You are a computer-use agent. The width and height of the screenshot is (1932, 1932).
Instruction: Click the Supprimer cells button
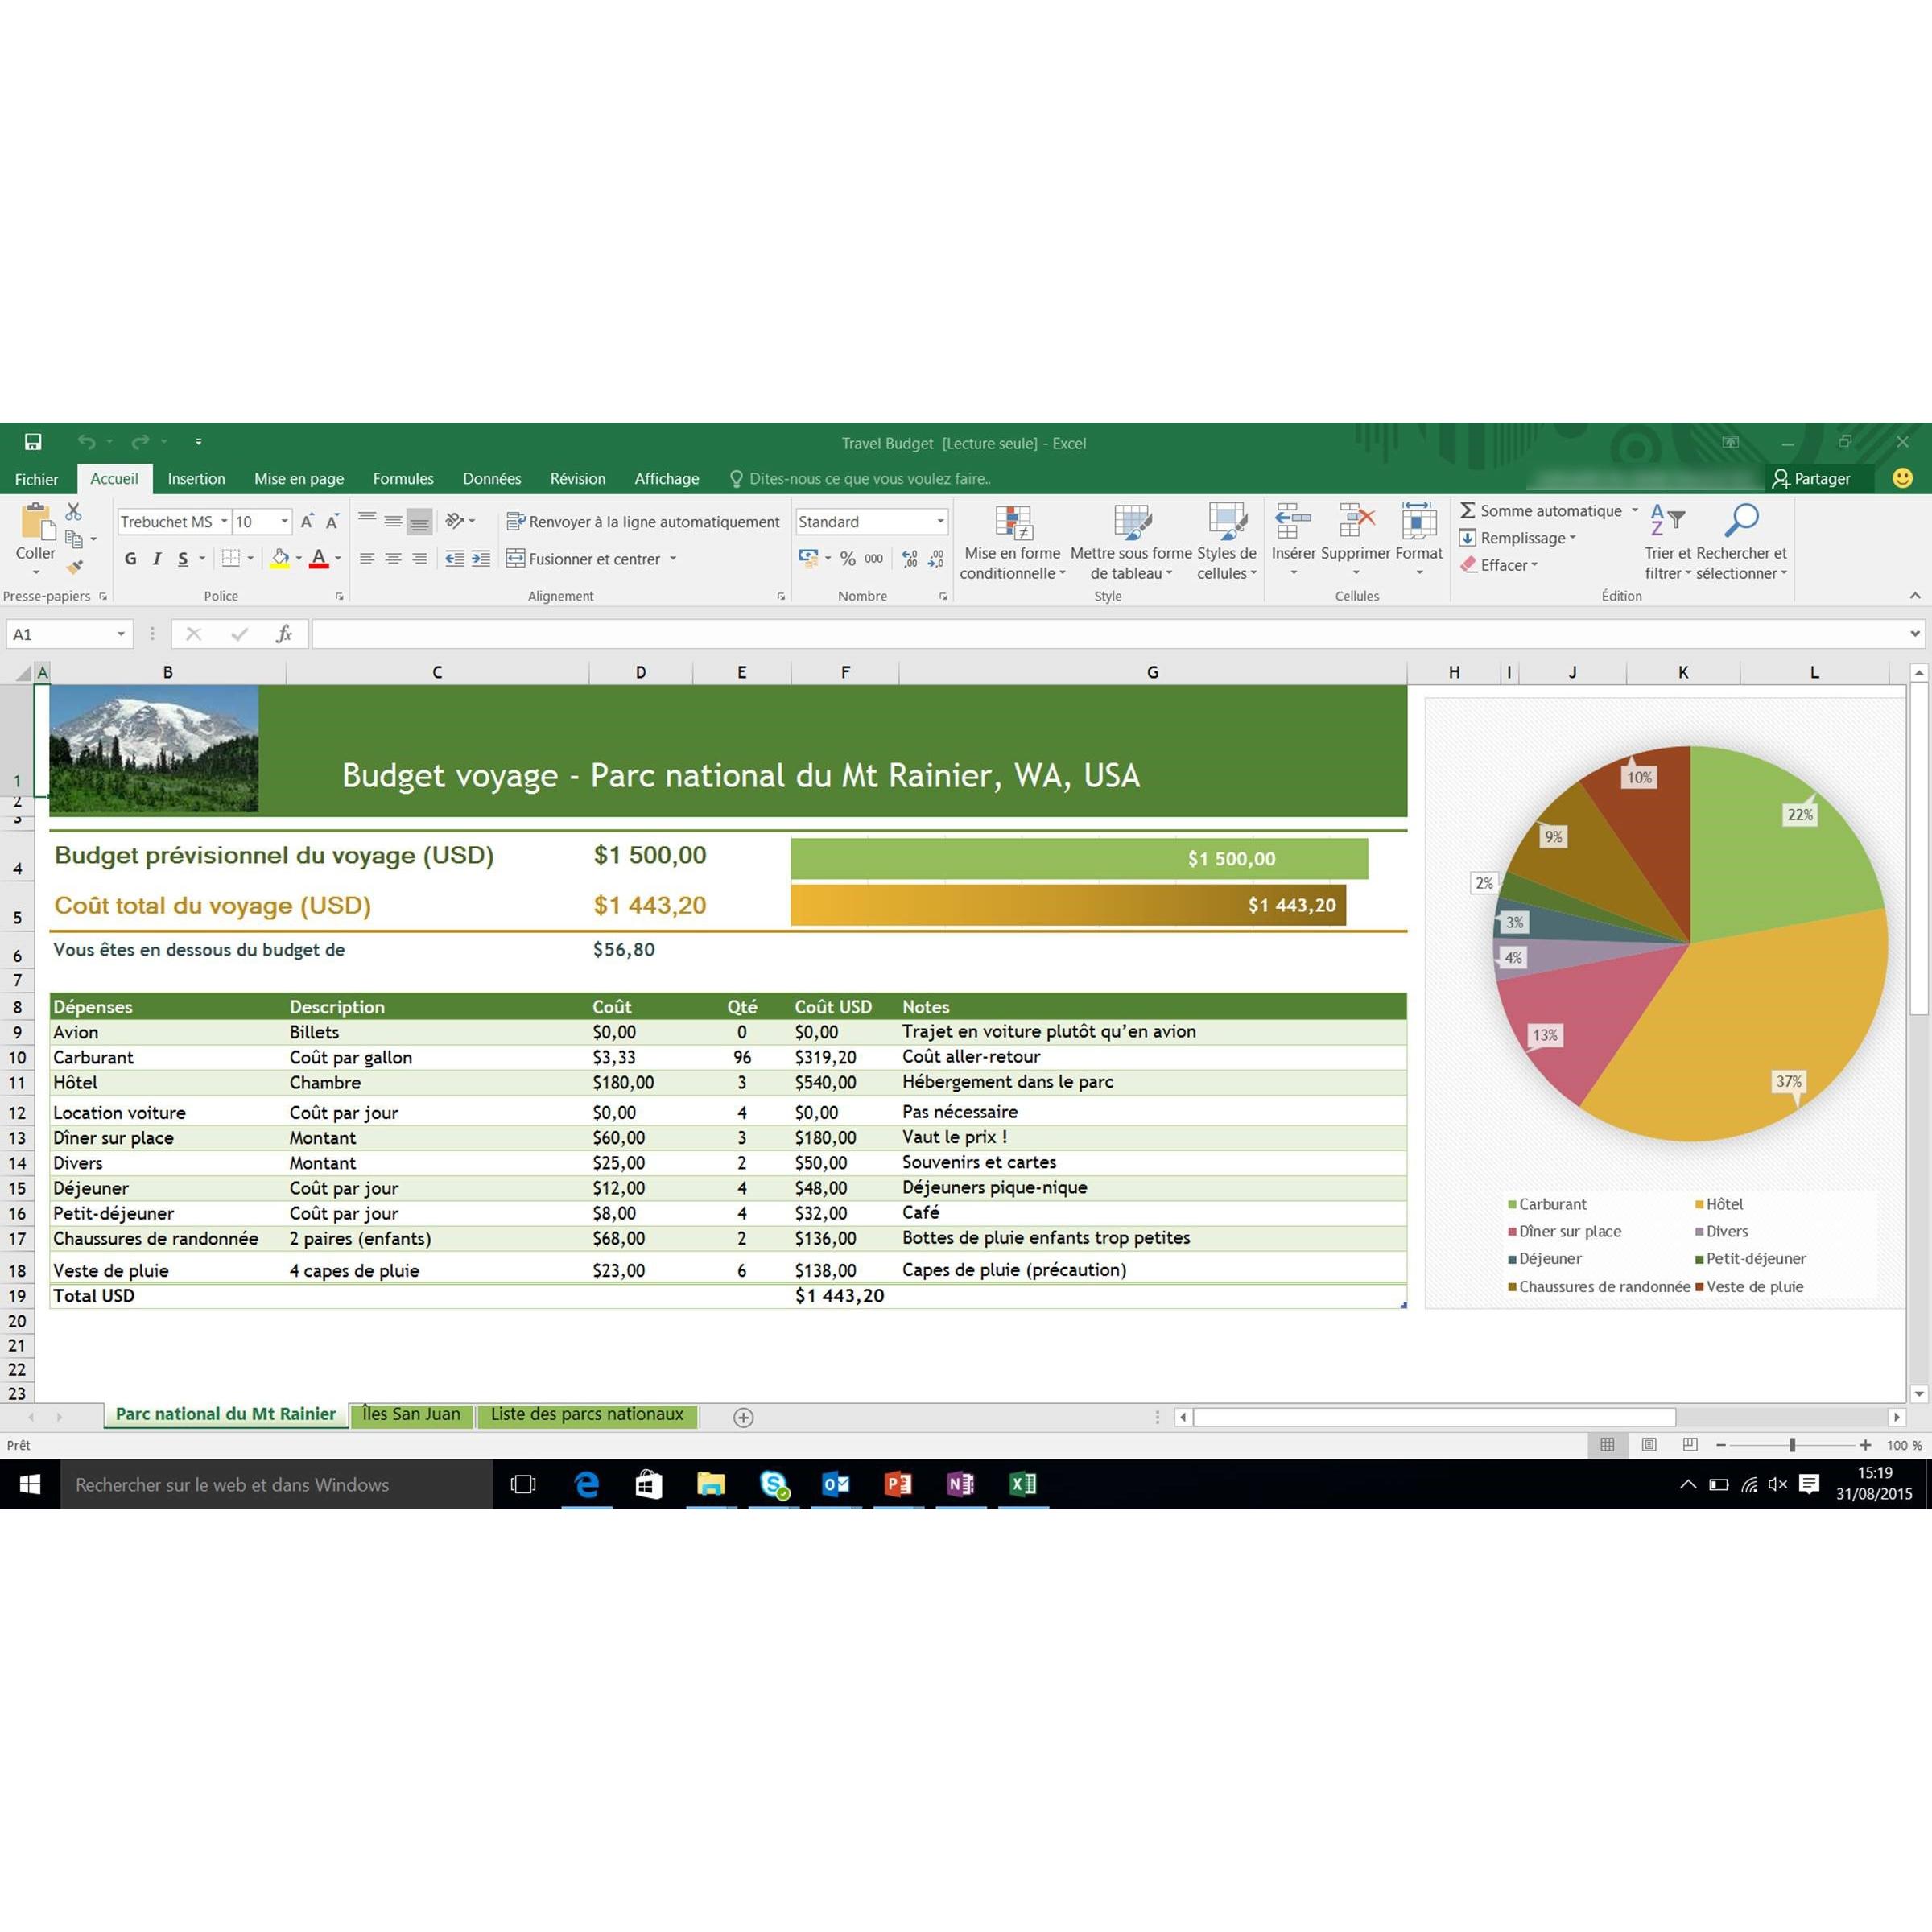(1355, 541)
